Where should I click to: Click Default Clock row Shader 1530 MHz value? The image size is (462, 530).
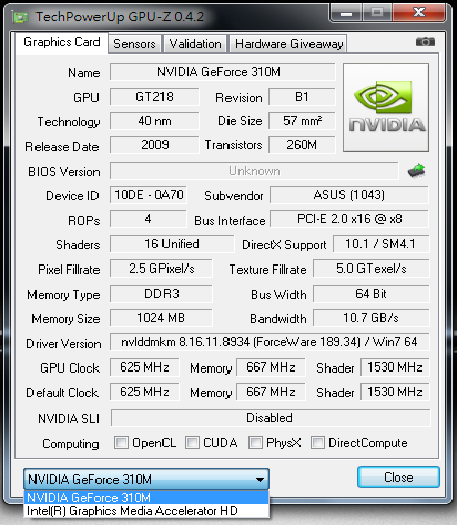pyautogui.click(x=395, y=392)
